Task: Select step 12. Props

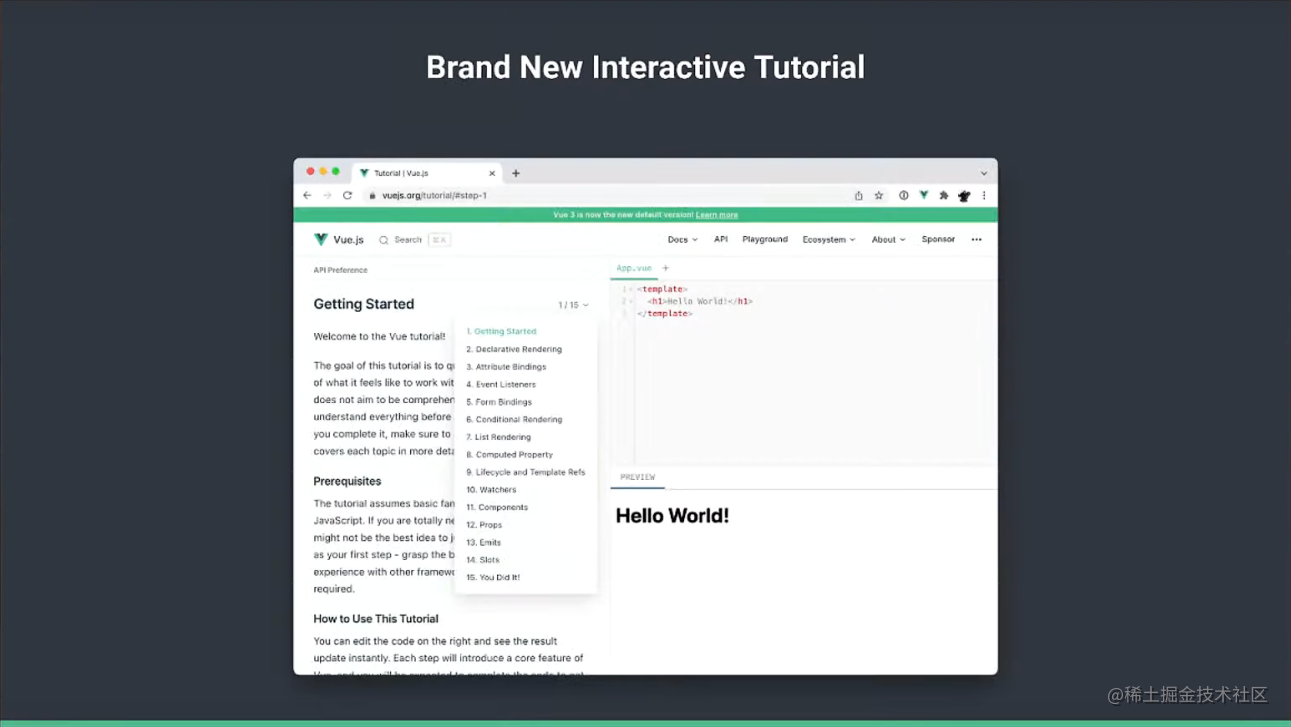Action: [x=484, y=525]
